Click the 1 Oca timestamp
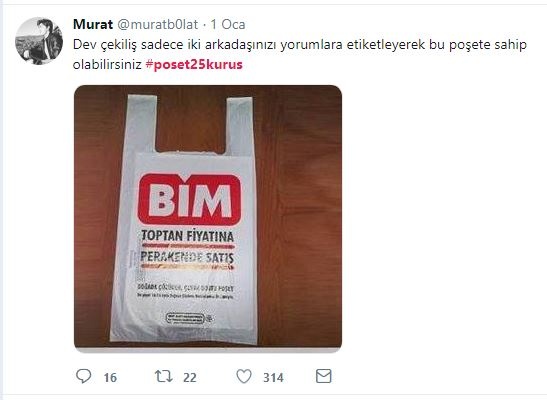This screenshot has width=547, height=400. point(228,24)
